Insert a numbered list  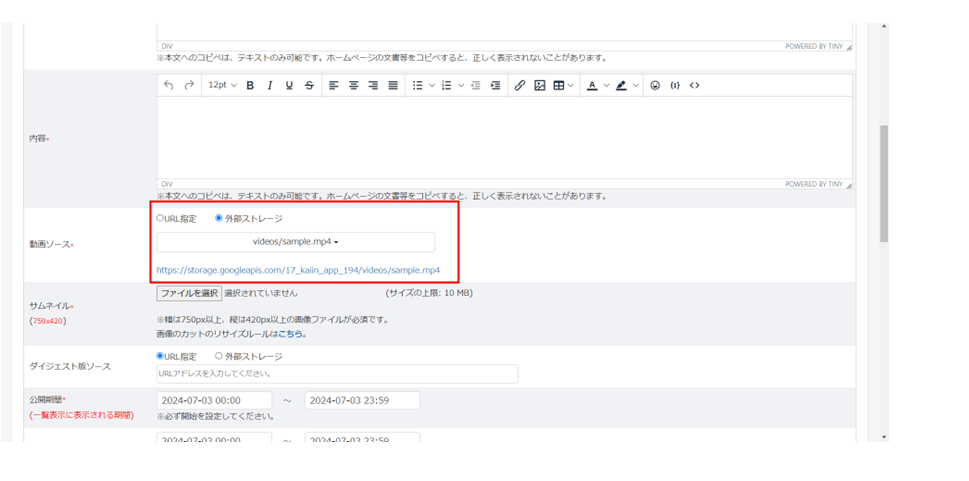coord(447,86)
